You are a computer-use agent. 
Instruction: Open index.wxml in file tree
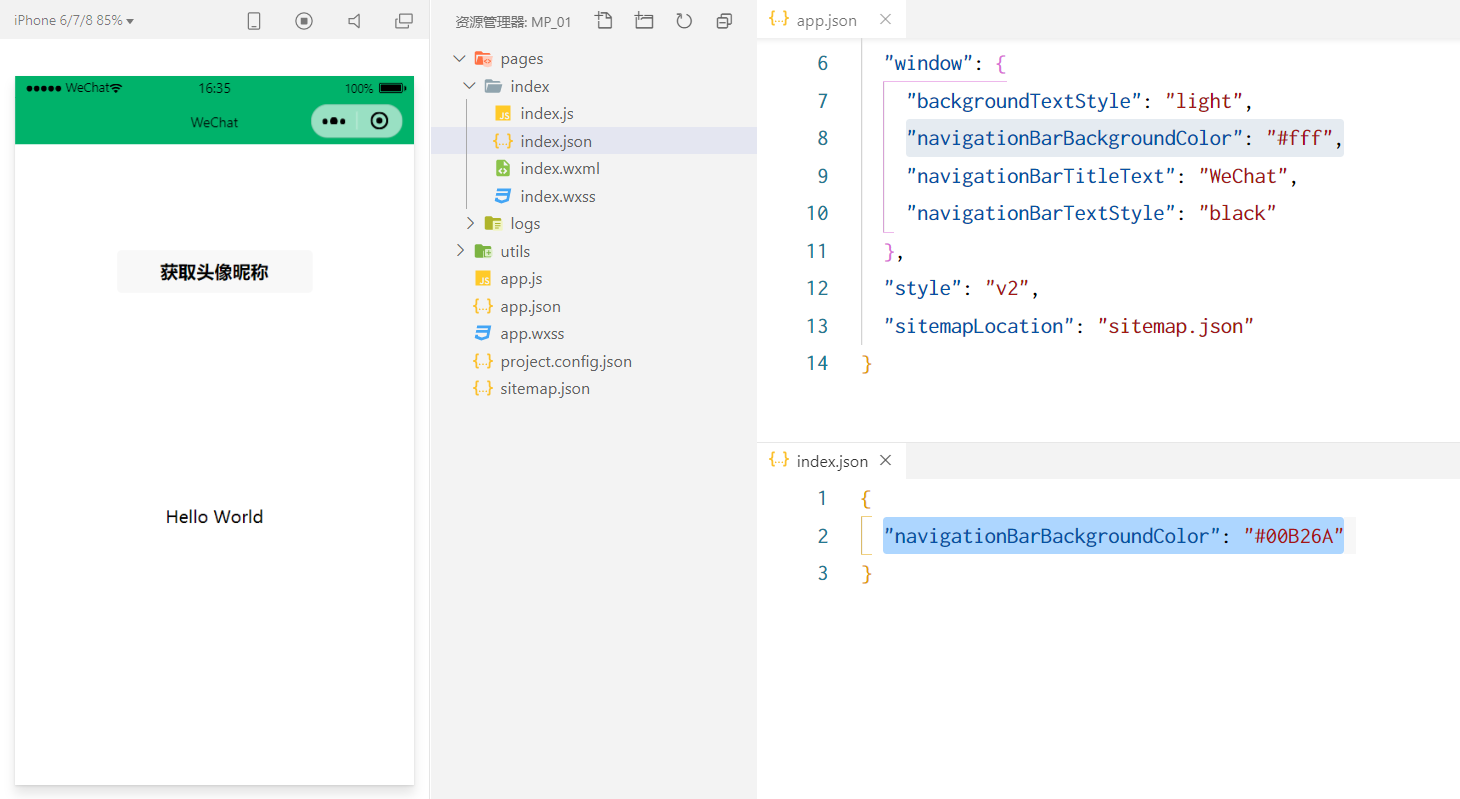pyautogui.click(x=559, y=168)
